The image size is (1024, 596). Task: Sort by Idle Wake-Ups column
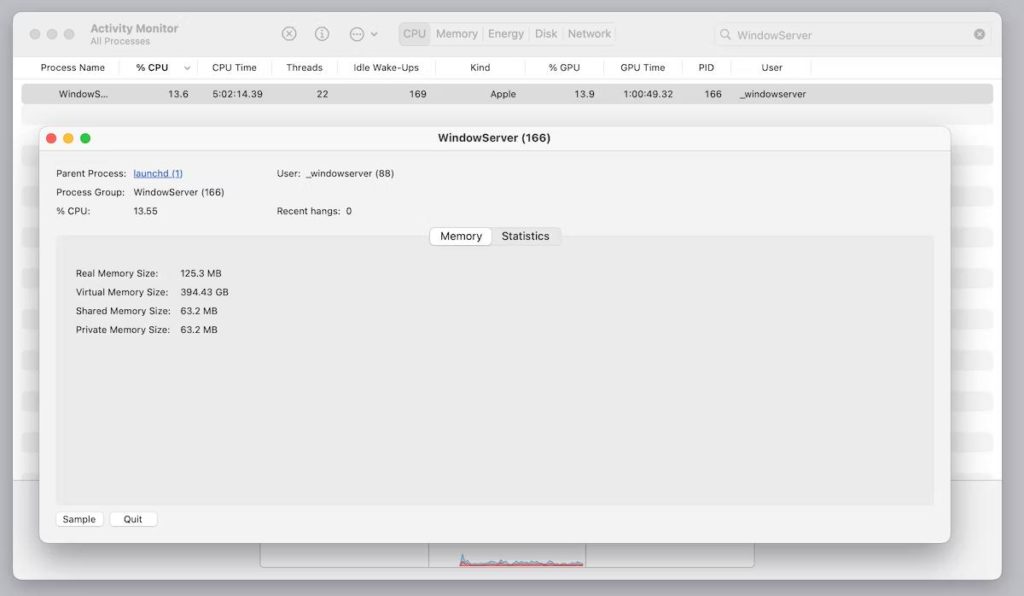point(386,68)
